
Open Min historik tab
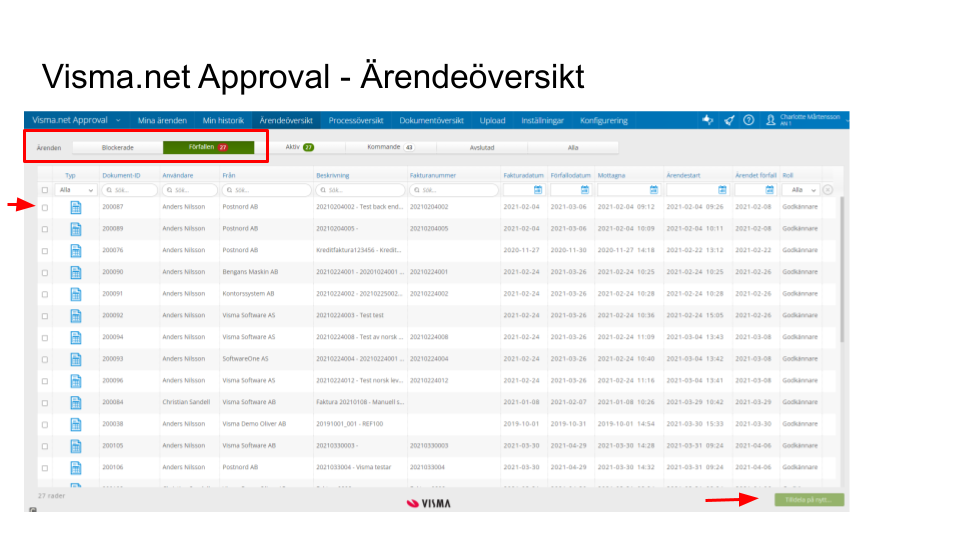pyautogui.click(x=223, y=120)
